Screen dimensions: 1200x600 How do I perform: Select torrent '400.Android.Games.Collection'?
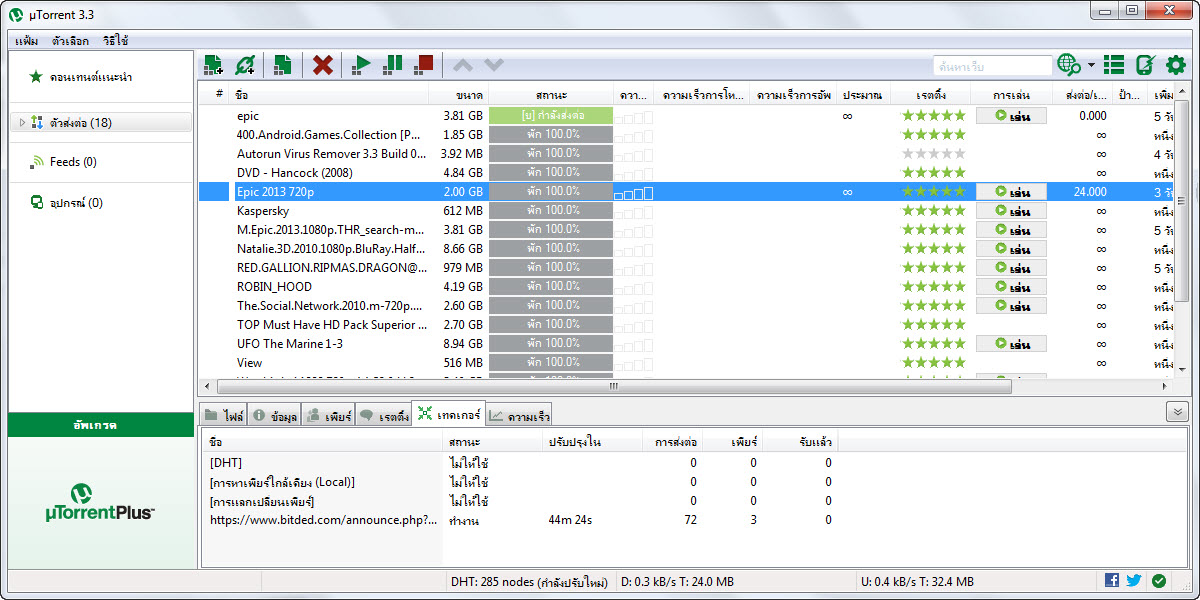coord(329,135)
